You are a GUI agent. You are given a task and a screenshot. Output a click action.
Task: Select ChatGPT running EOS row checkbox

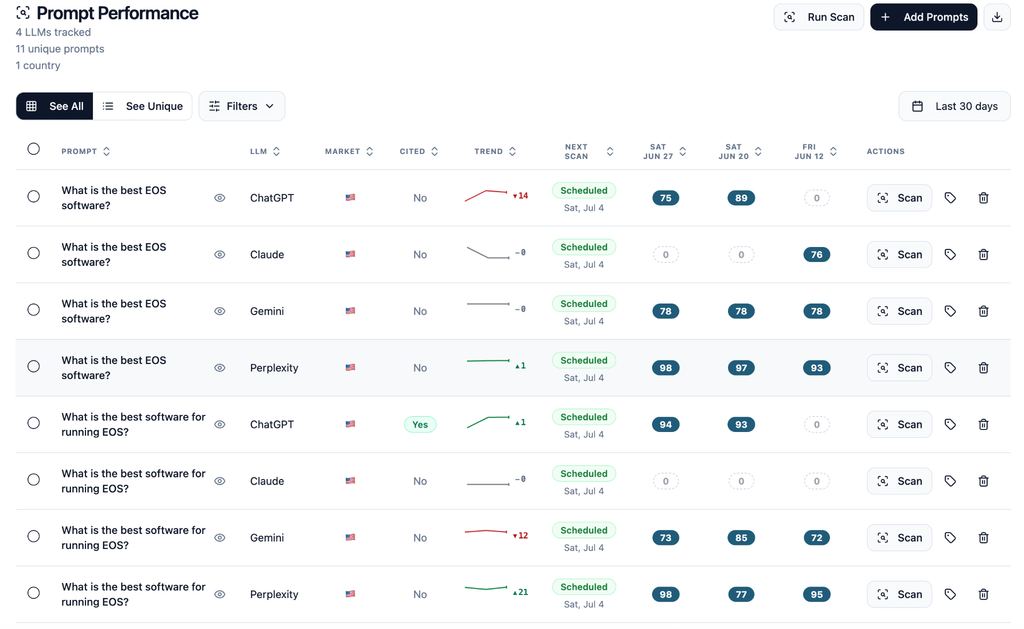coord(33,423)
